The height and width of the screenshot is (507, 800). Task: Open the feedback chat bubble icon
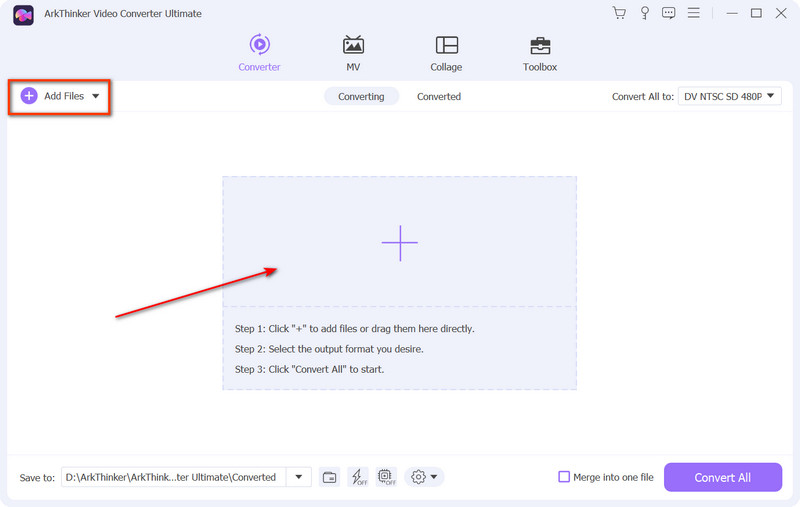pos(668,13)
